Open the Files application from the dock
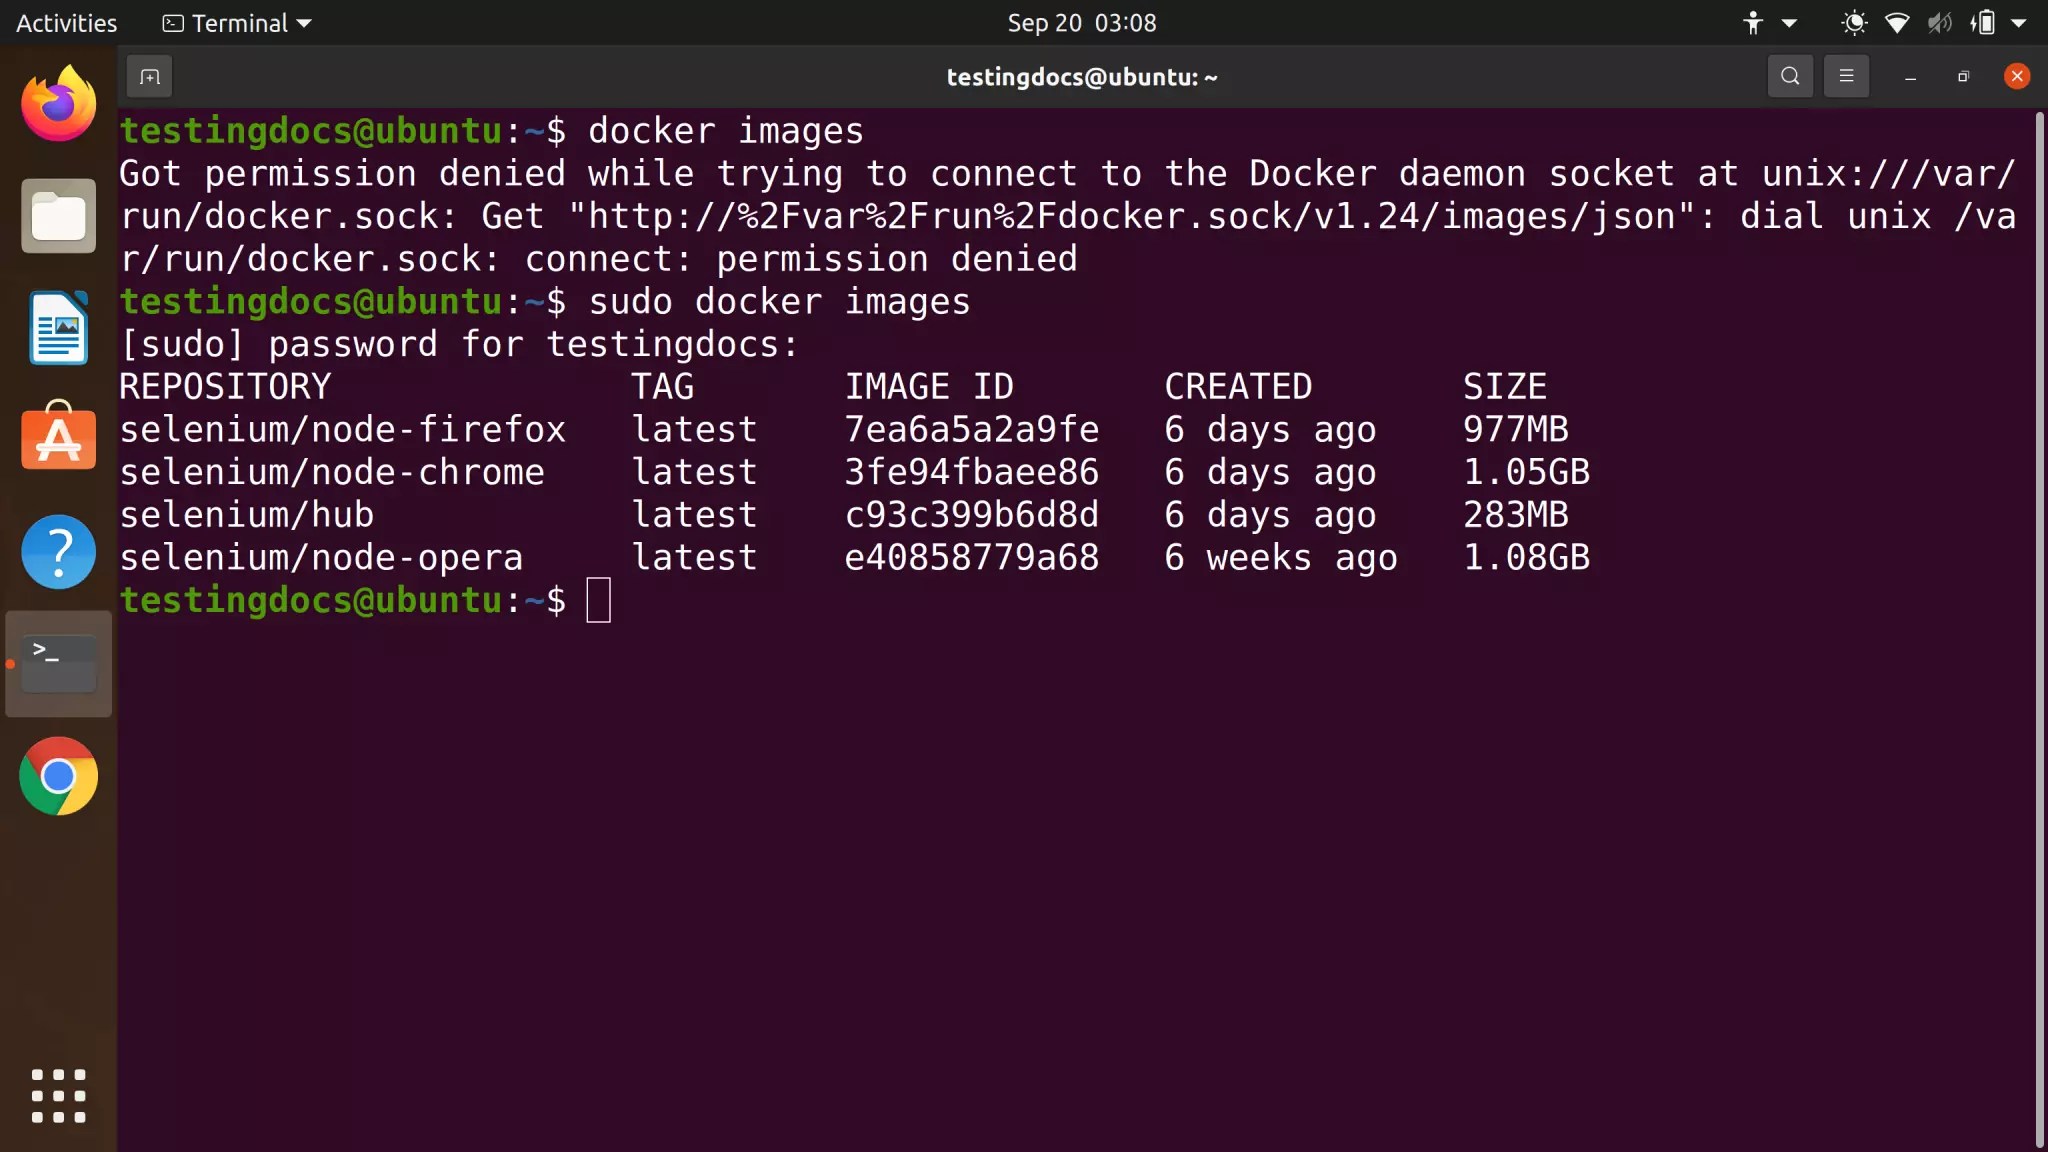 coord(57,215)
